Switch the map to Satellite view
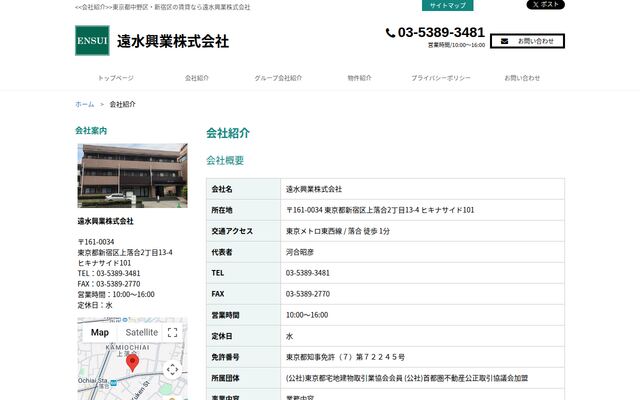640x400 pixels. 142,333
